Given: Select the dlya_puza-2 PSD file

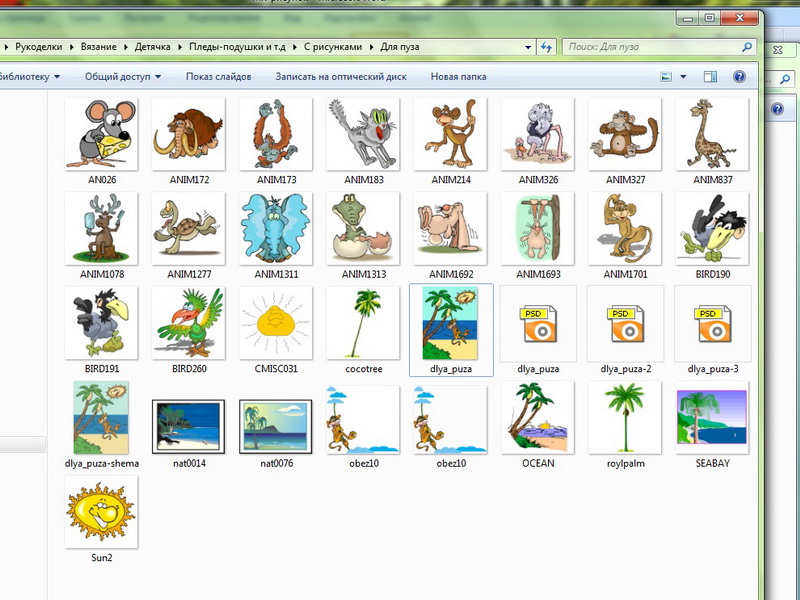Looking at the screenshot, I should tap(625, 324).
